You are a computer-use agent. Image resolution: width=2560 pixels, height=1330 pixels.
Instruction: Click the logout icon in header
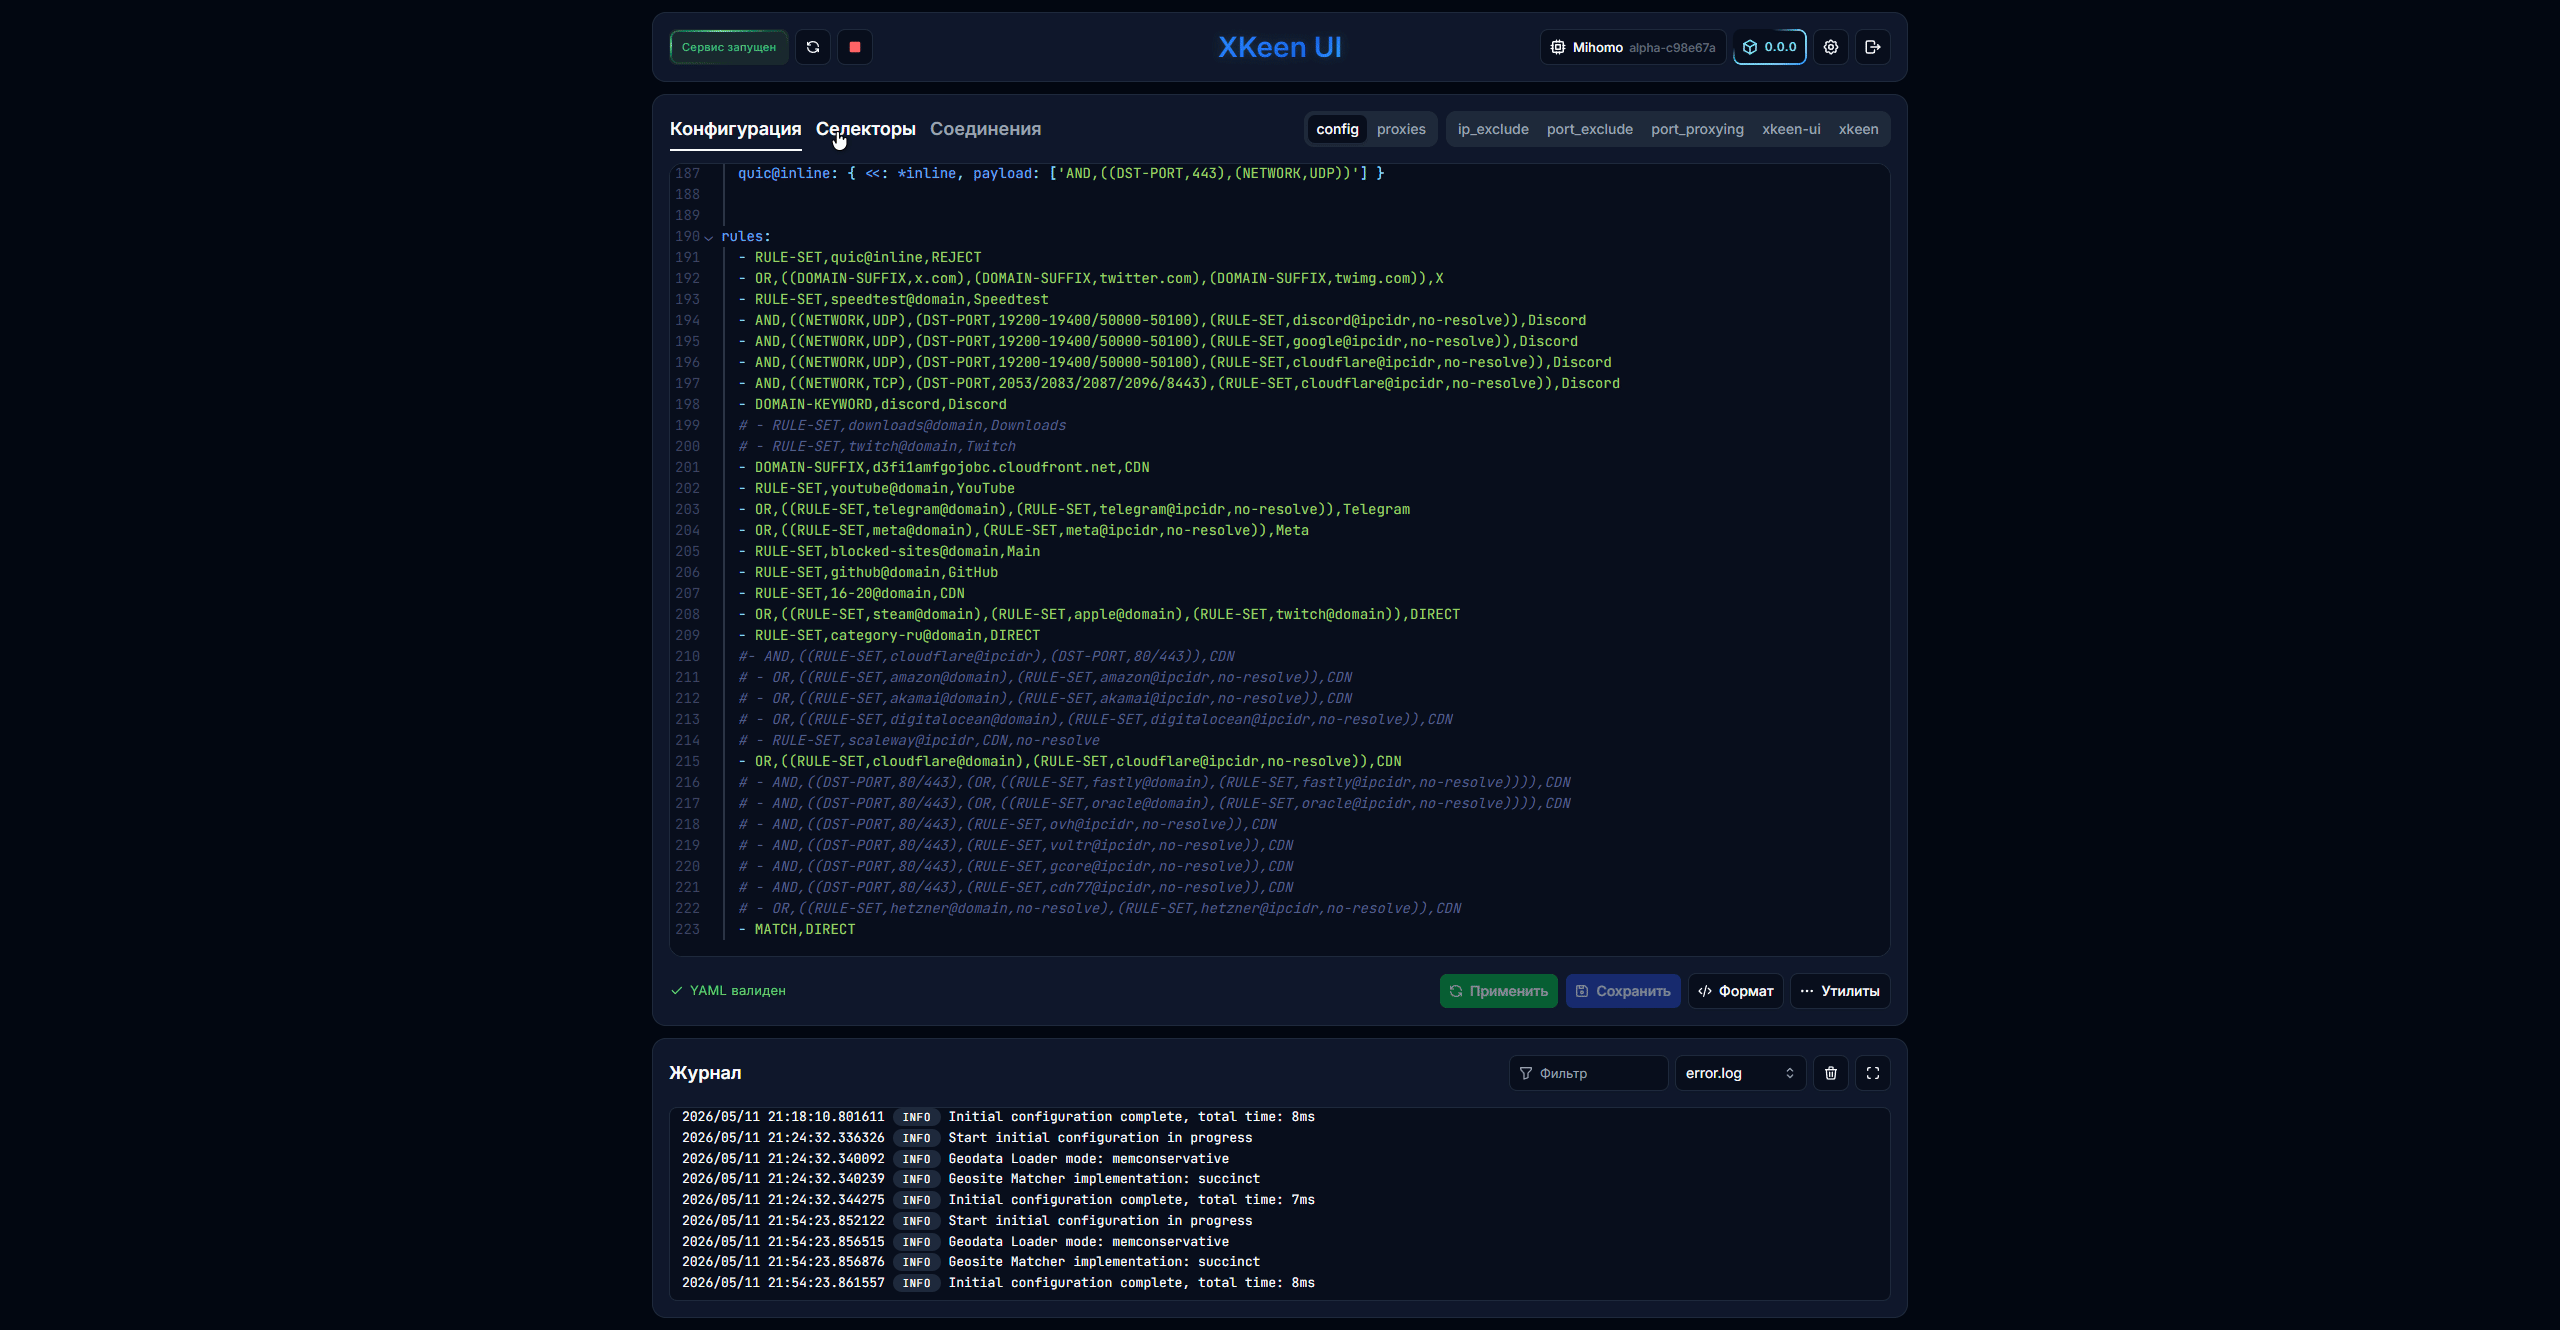tap(1873, 47)
